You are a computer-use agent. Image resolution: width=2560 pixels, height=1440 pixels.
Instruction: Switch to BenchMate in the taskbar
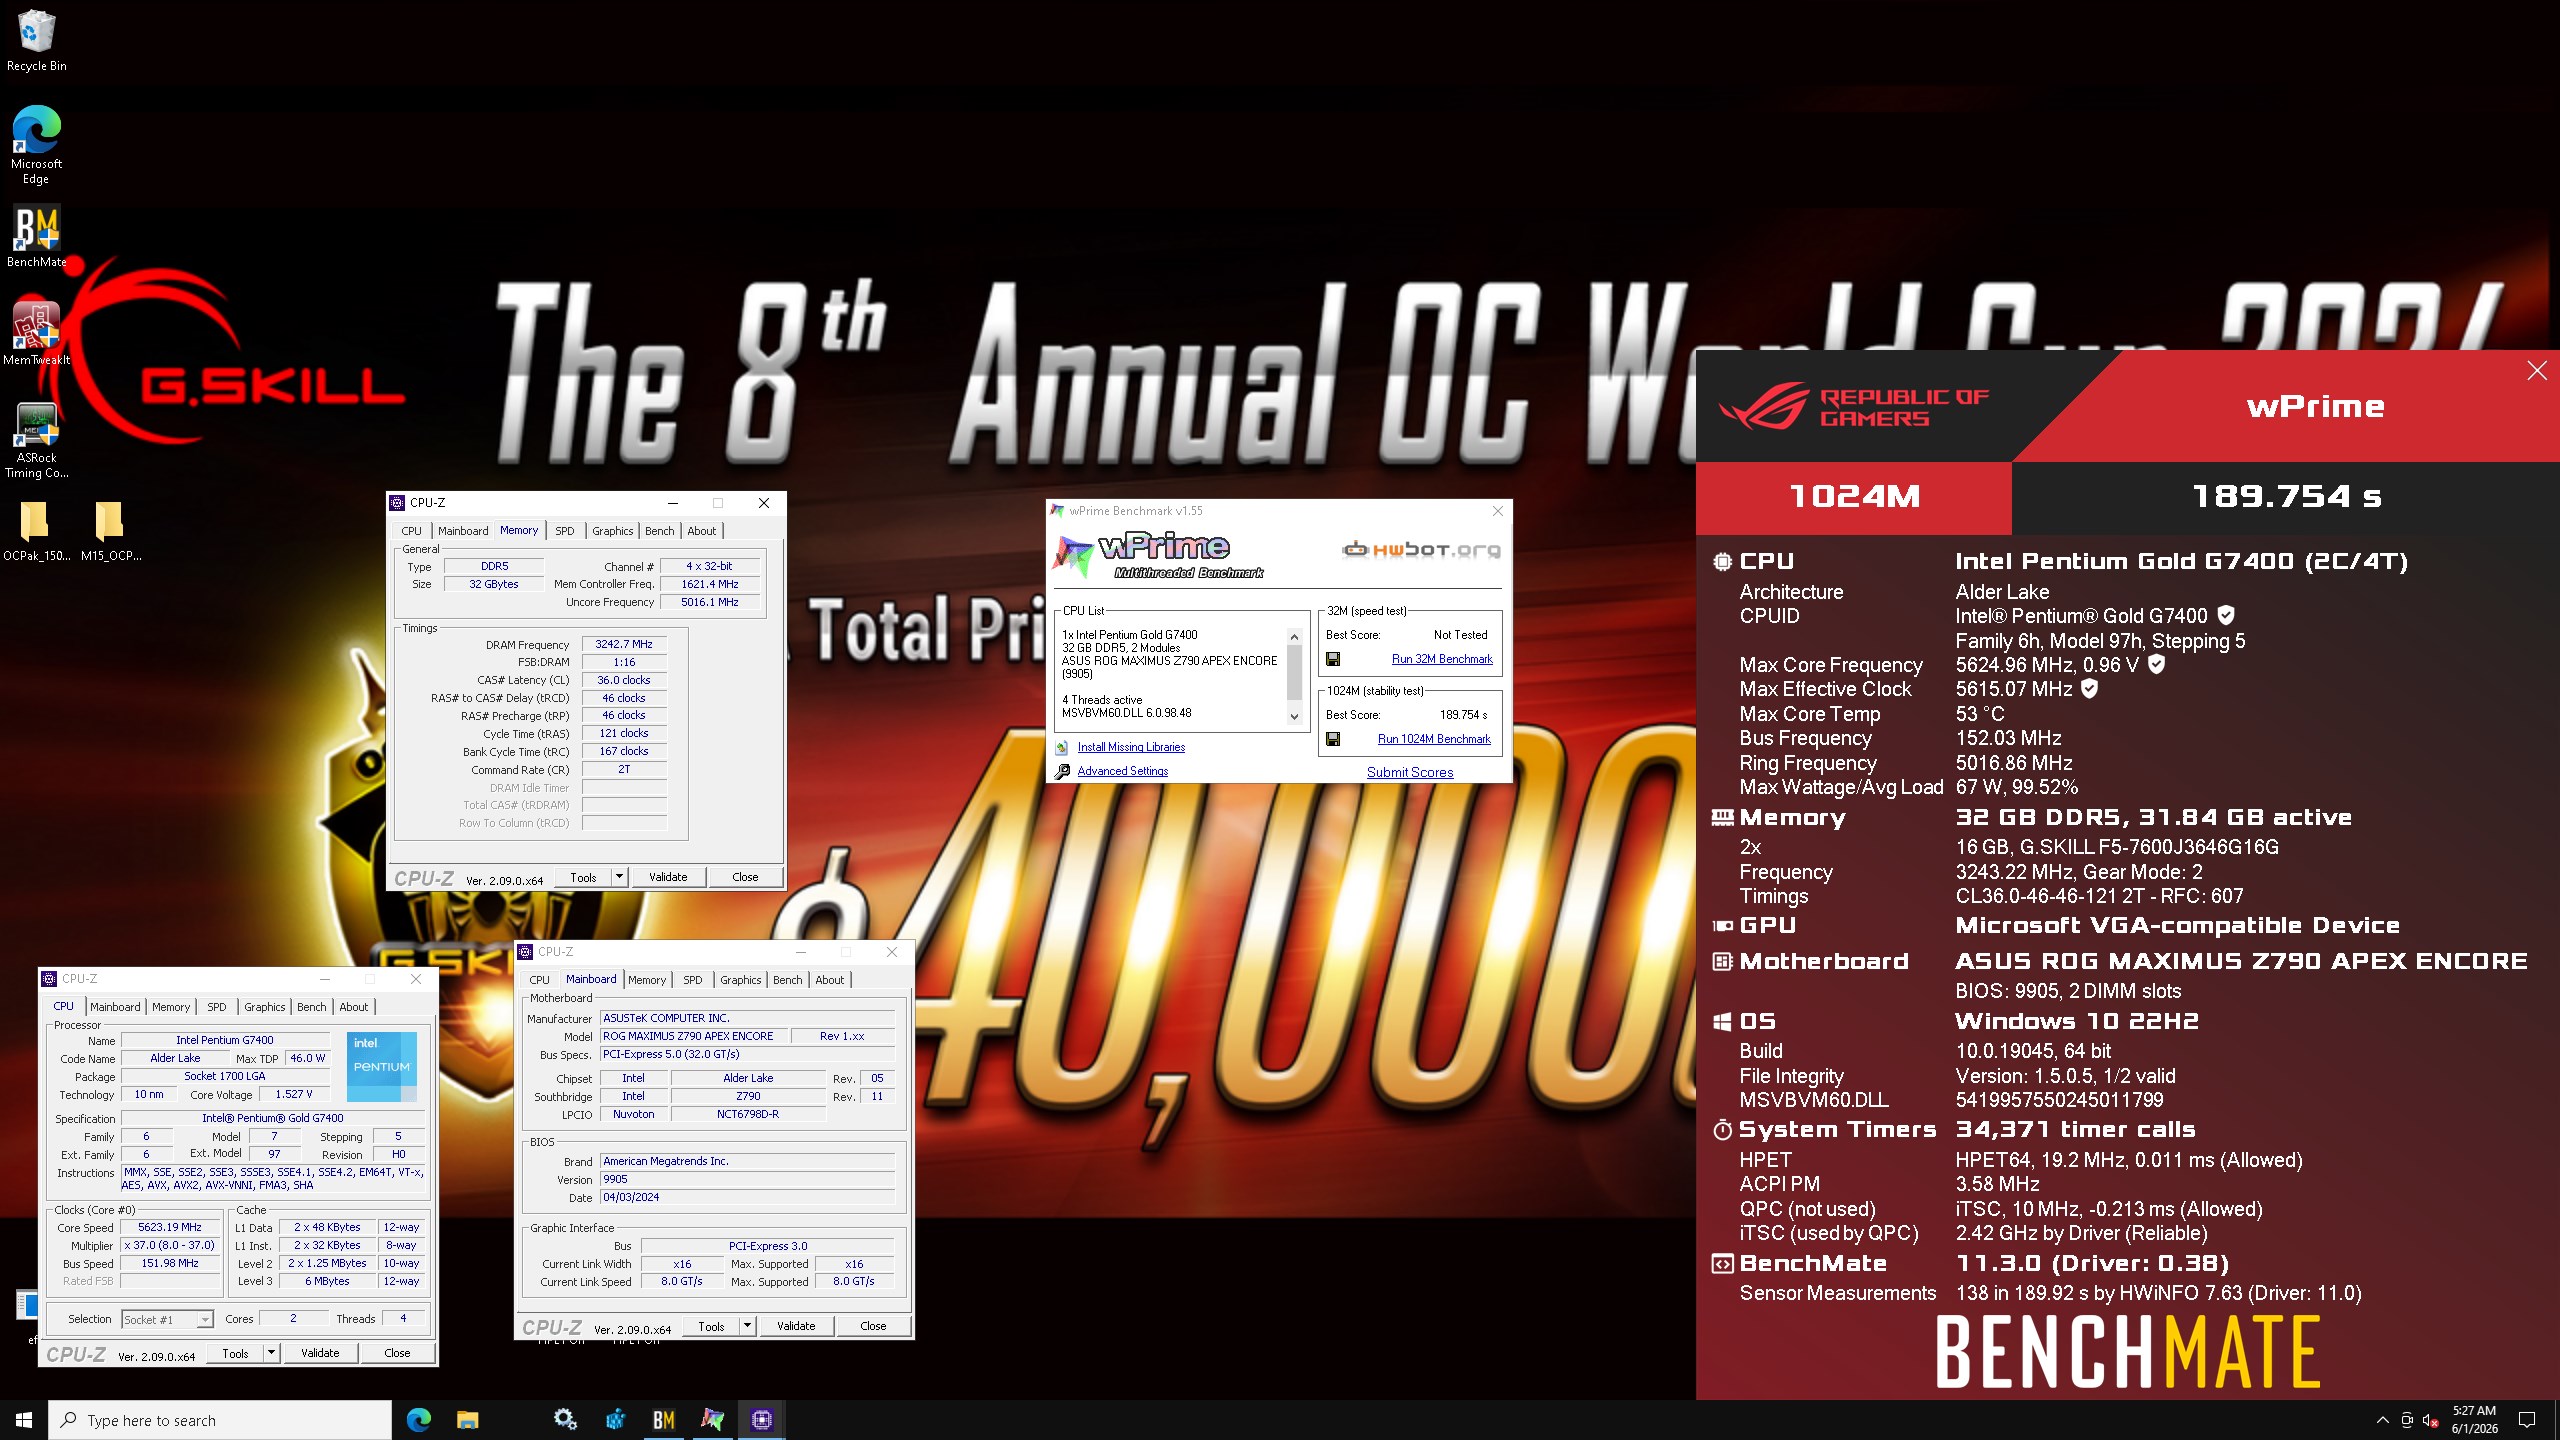click(x=663, y=1420)
